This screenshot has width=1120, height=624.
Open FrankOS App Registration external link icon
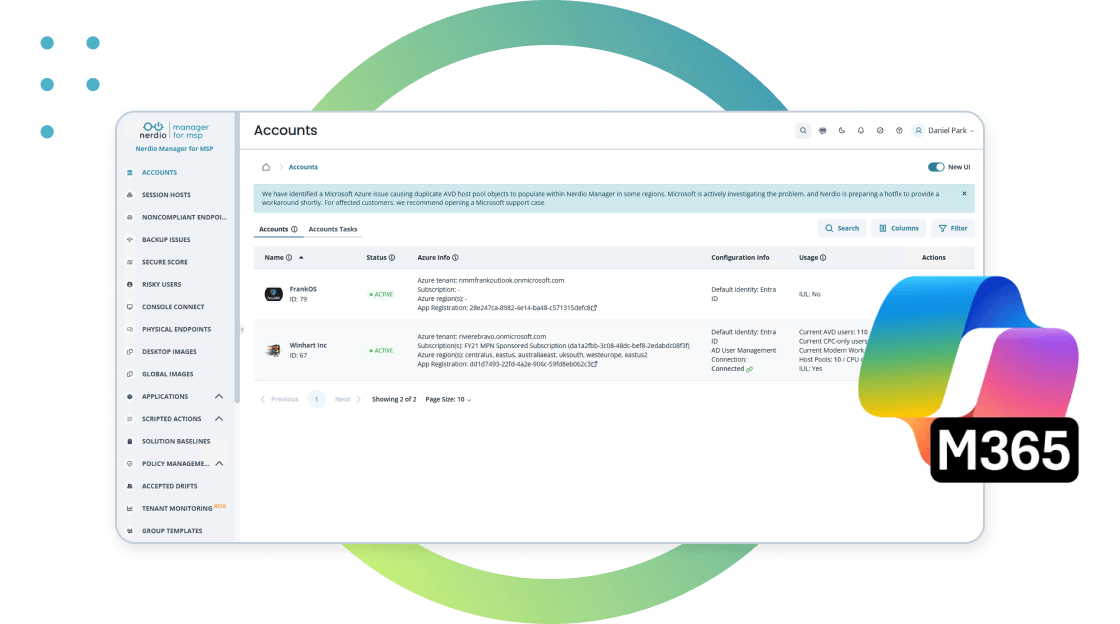point(594,308)
